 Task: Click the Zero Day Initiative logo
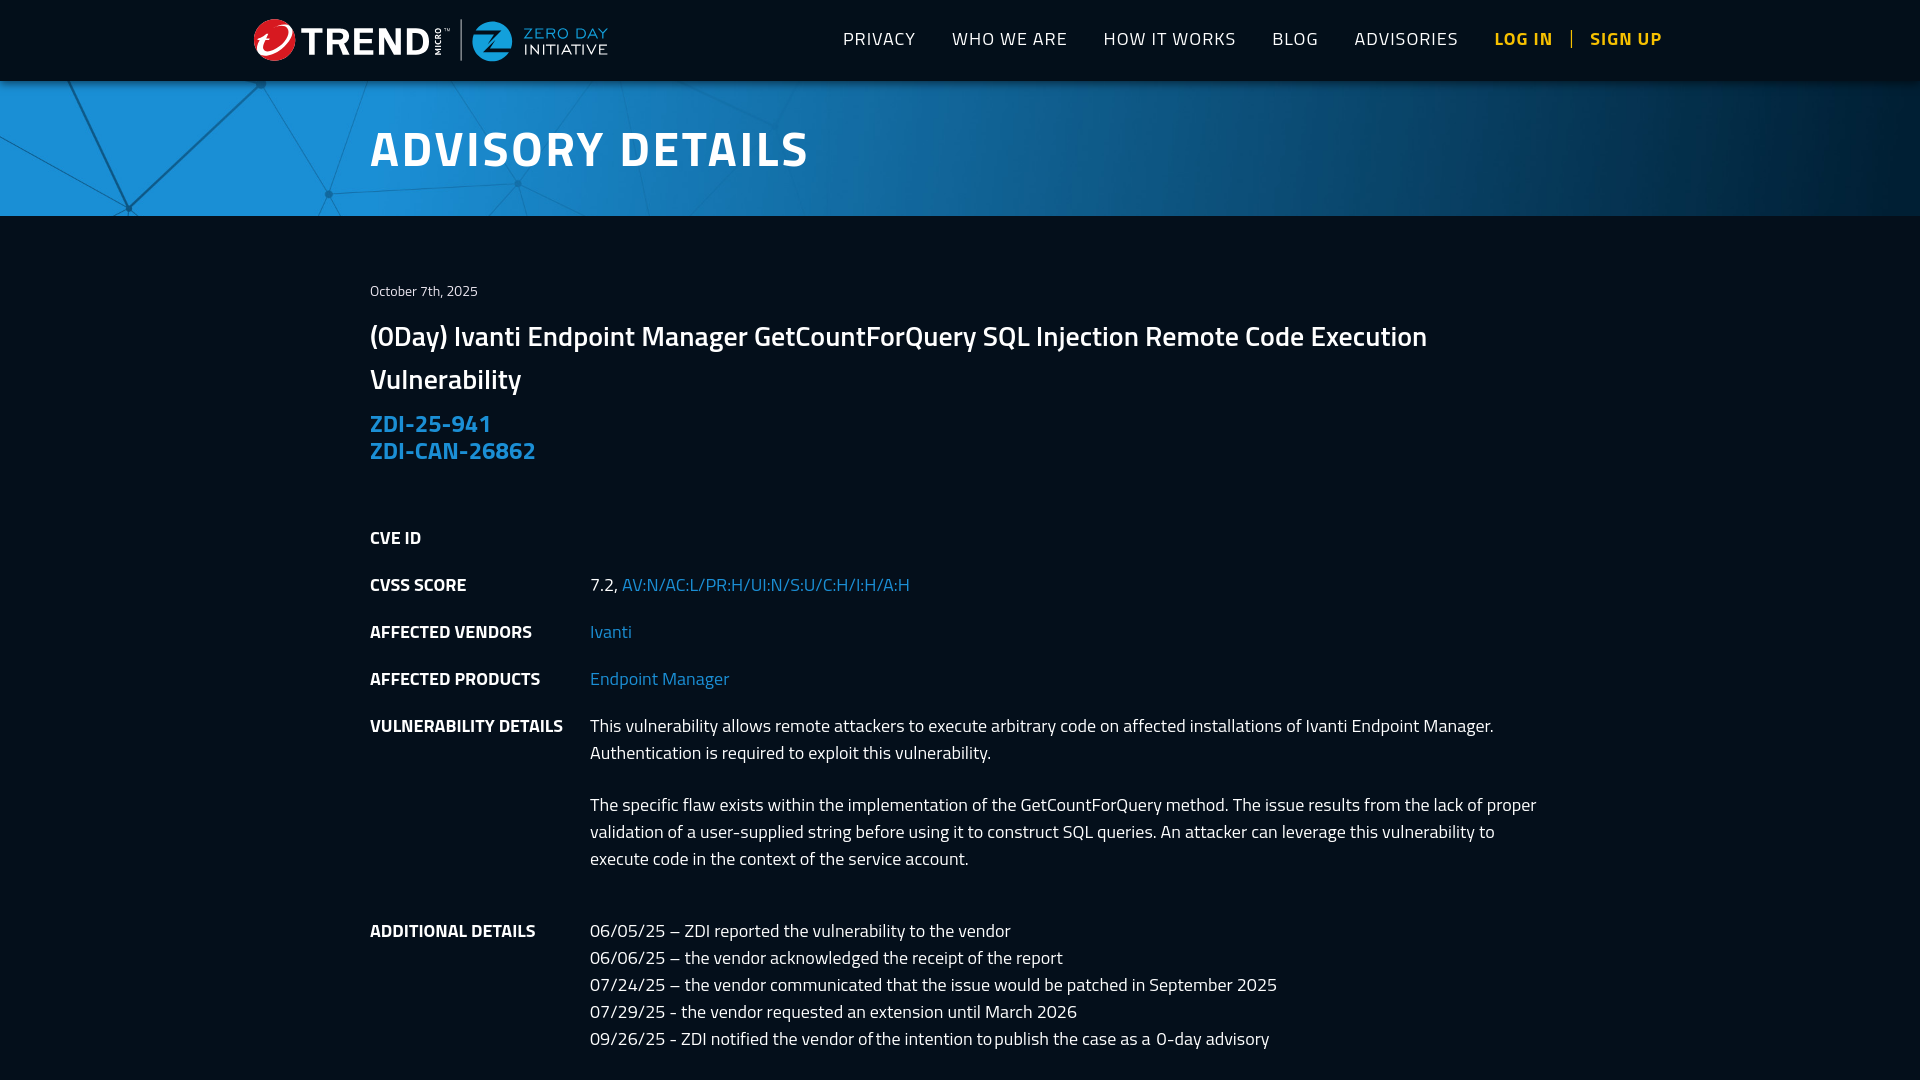click(540, 41)
